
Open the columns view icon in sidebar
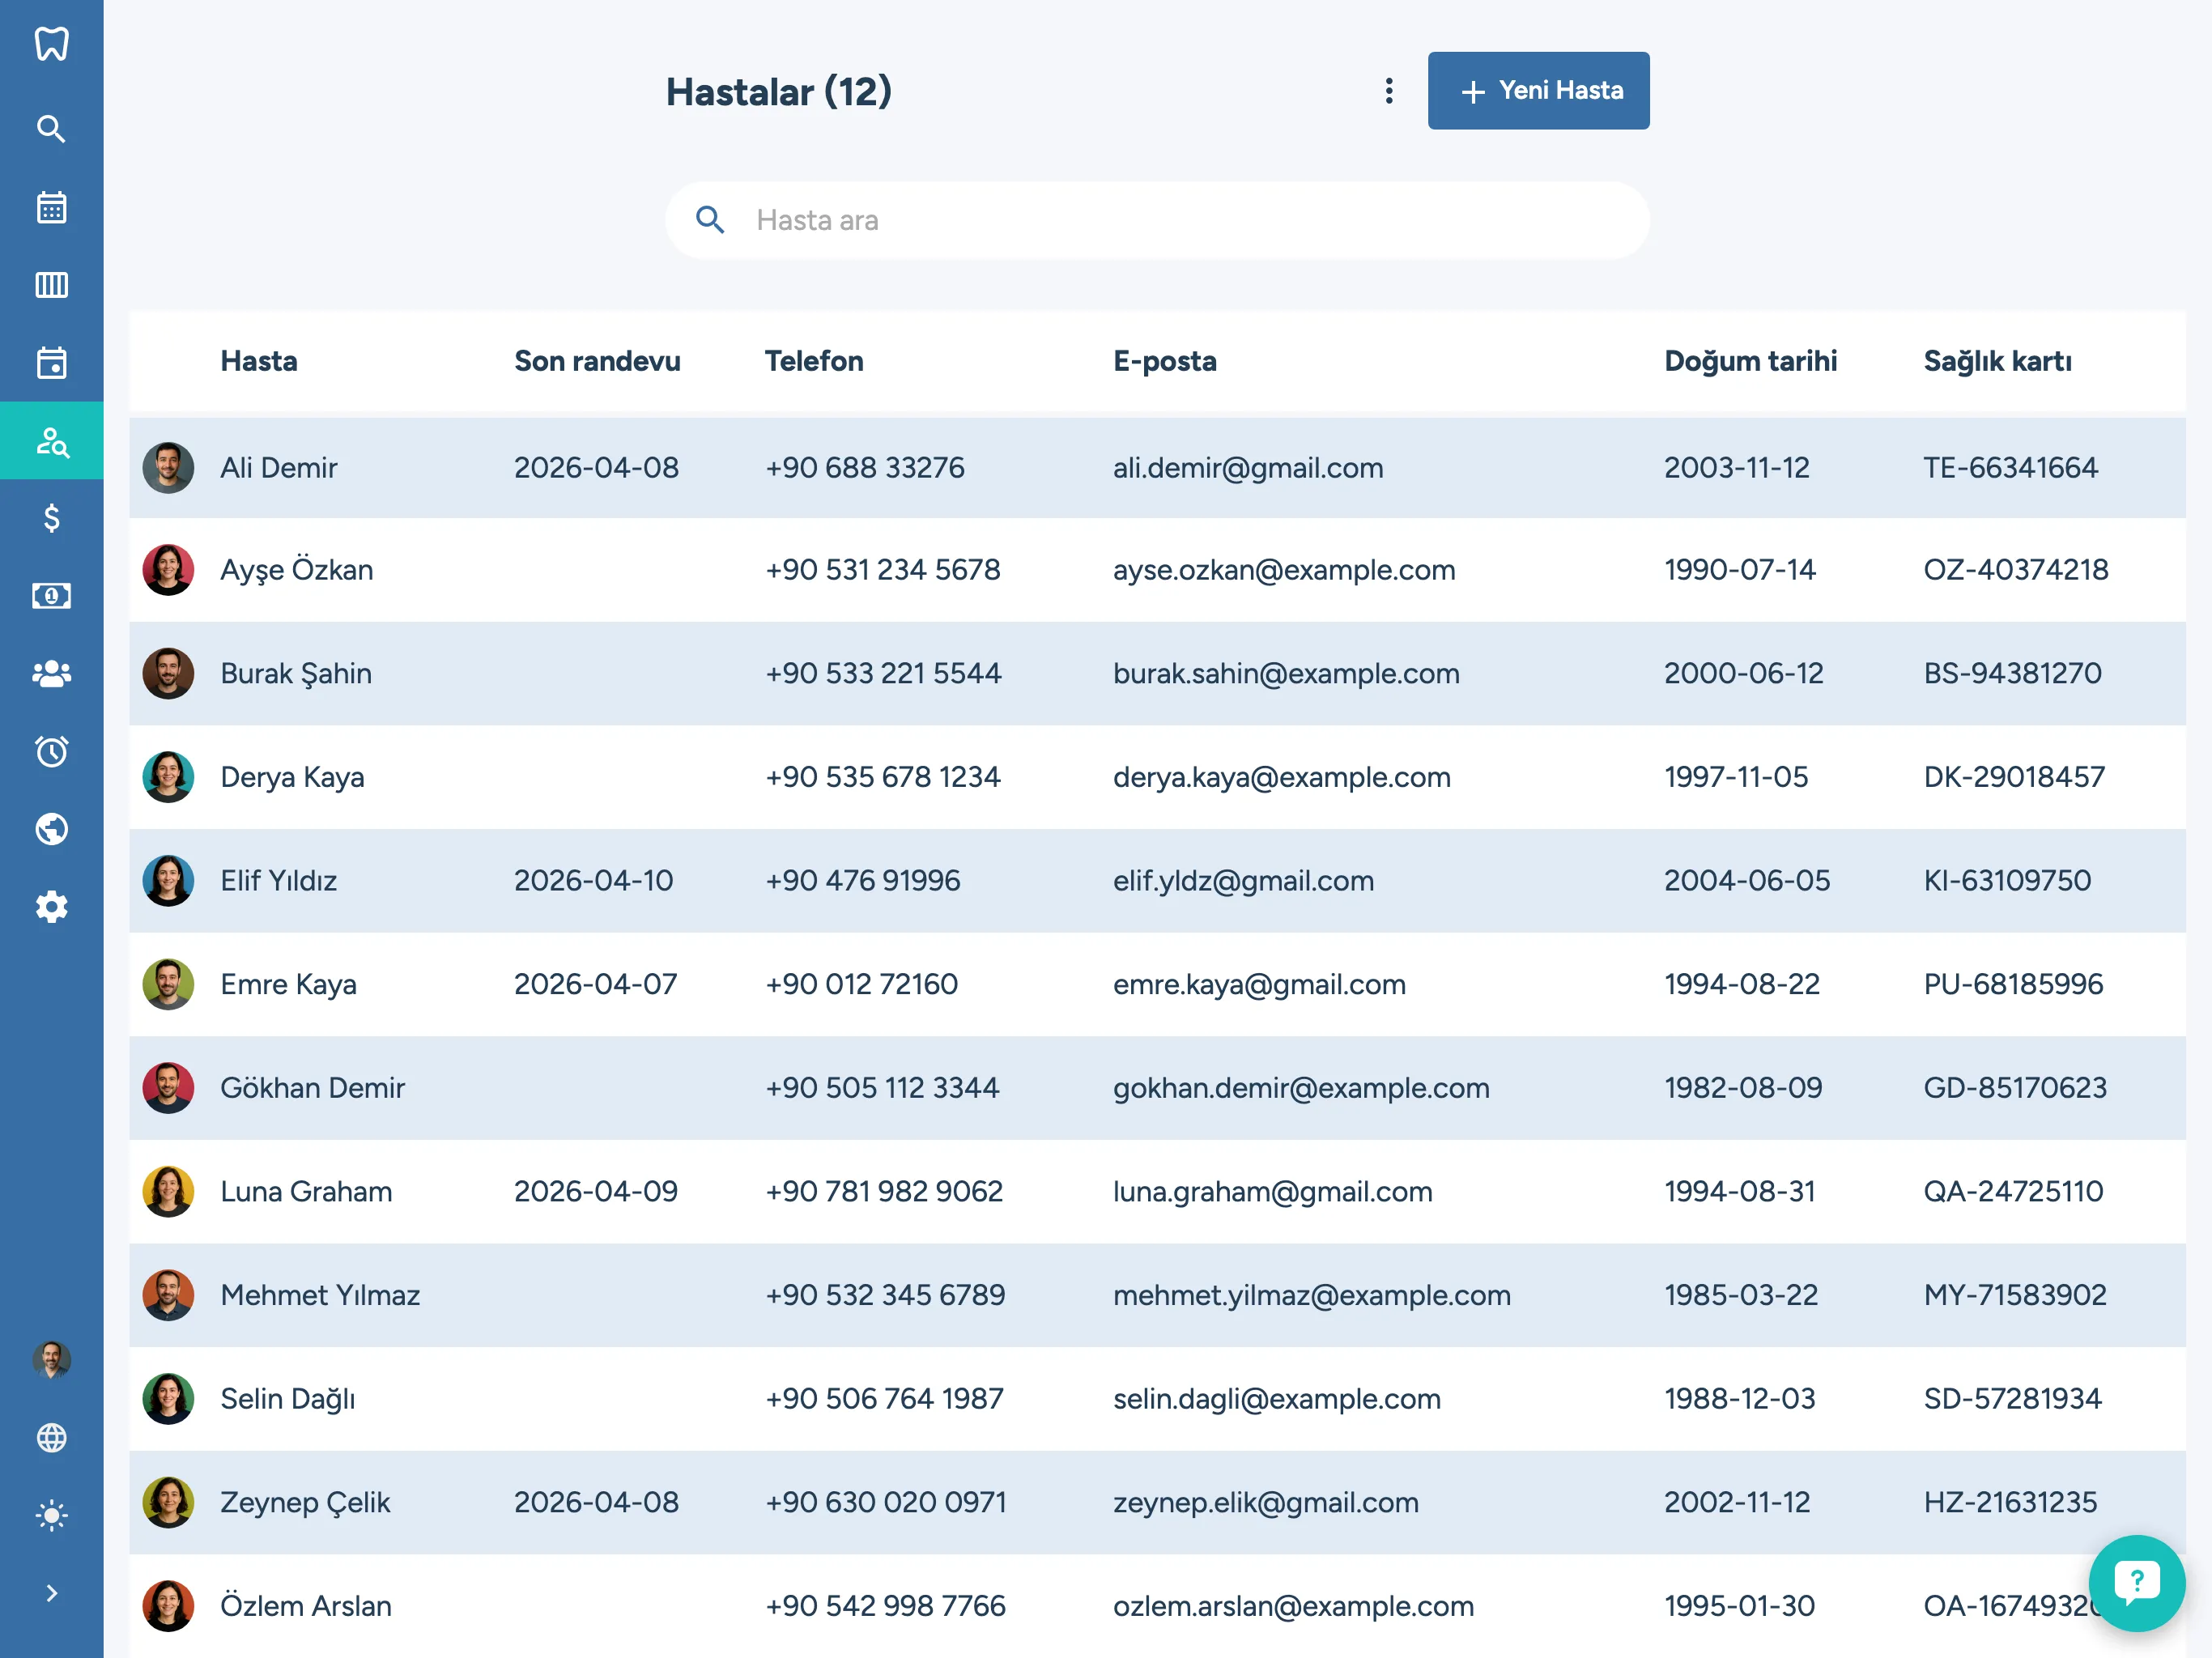51,285
